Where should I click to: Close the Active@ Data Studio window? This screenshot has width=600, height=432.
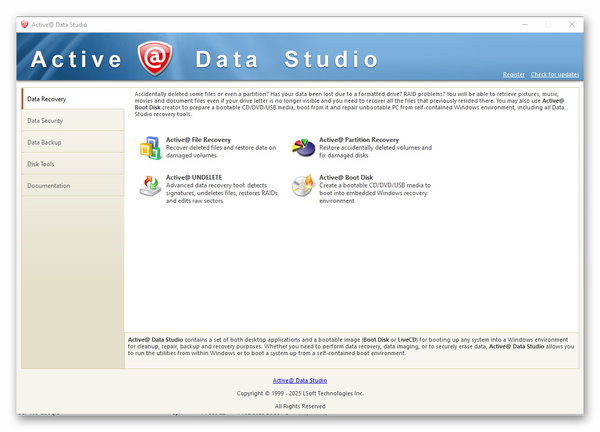[x=572, y=24]
